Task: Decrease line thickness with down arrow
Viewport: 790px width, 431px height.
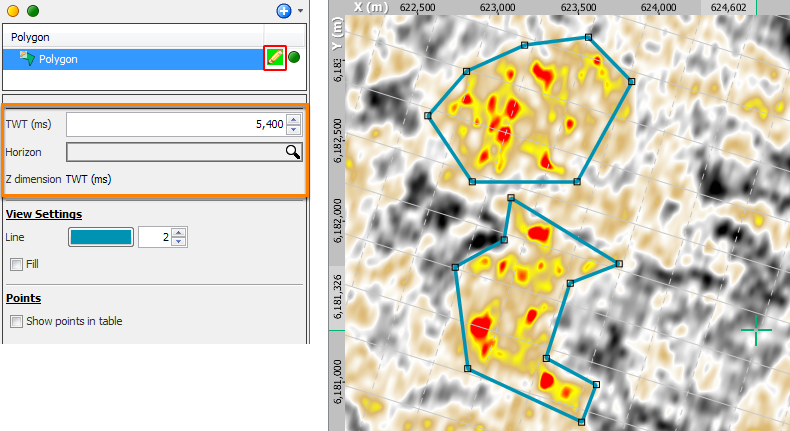Action: point(179,241)
